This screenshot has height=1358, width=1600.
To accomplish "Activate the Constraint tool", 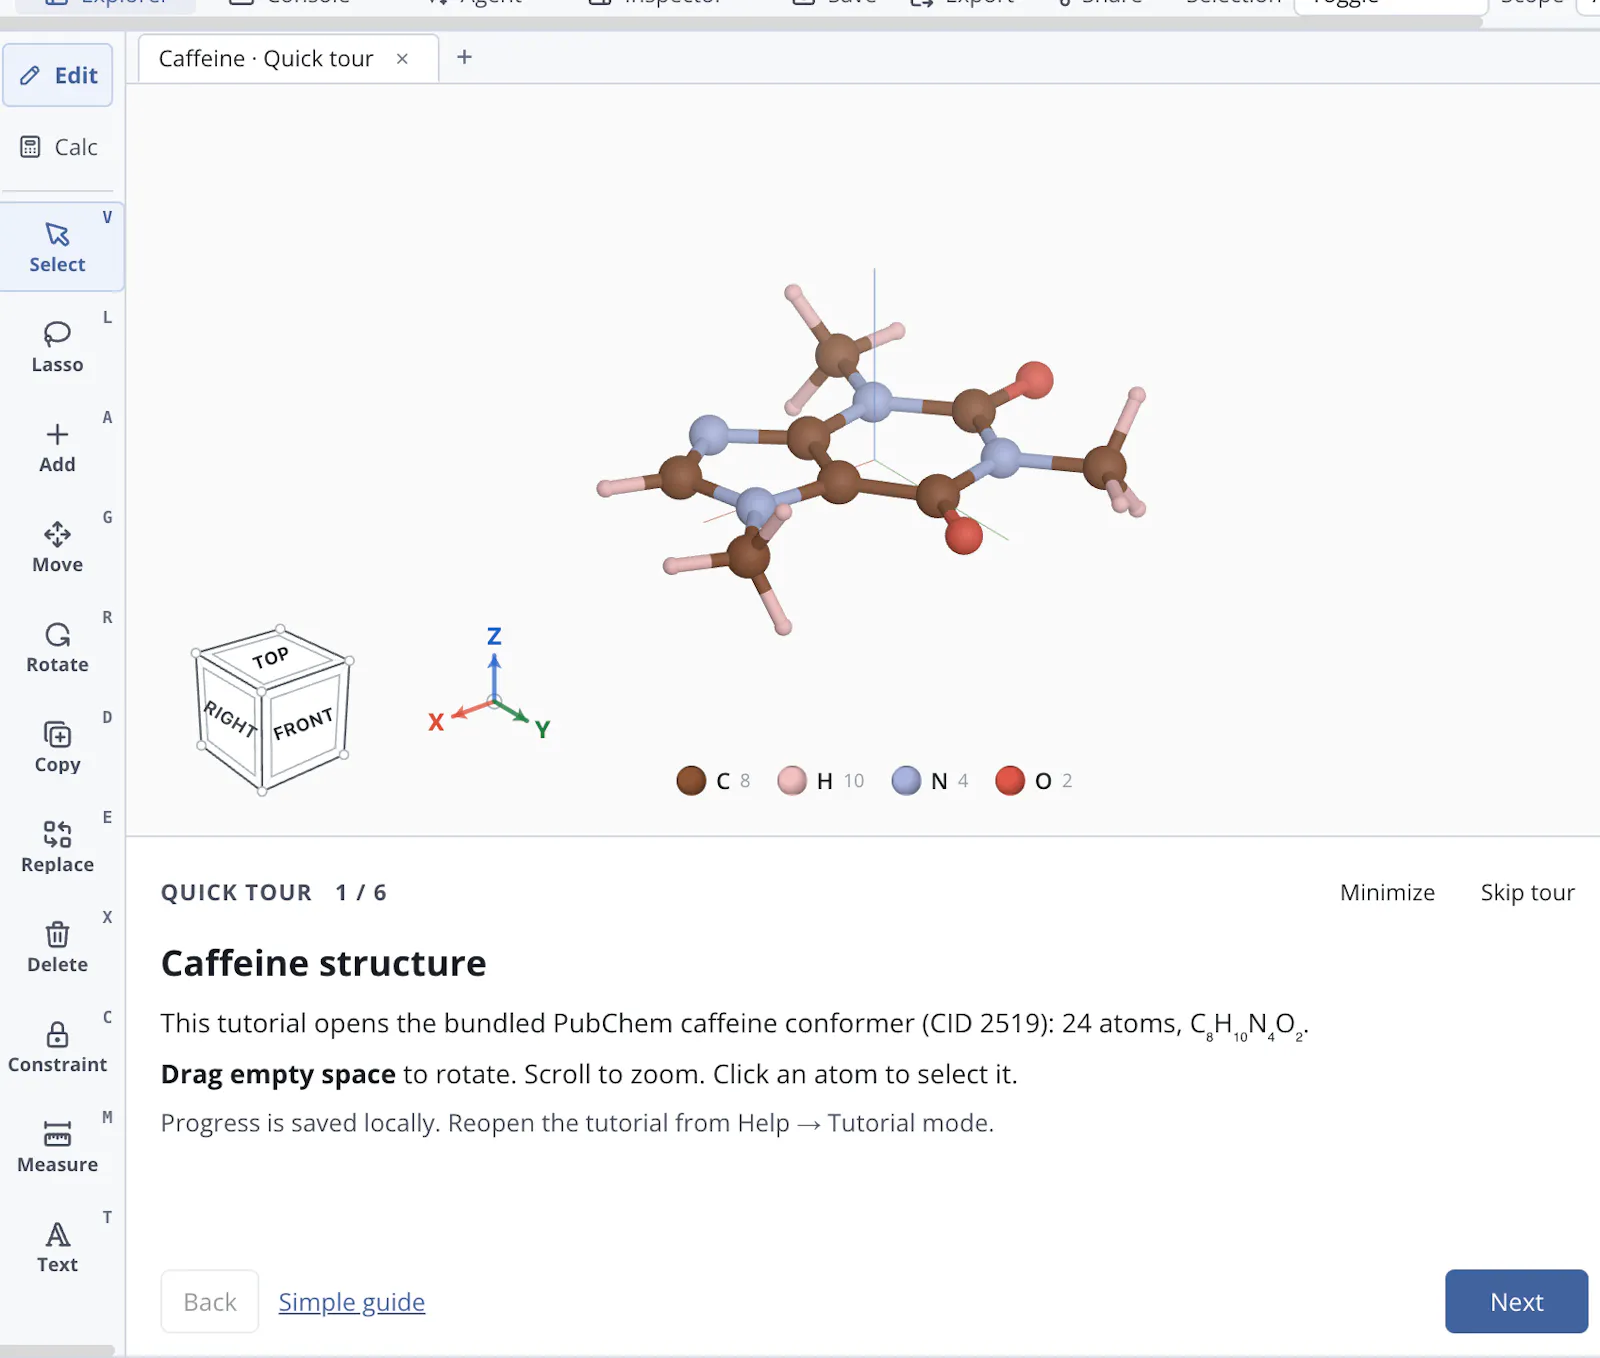I will point(60,1047).
